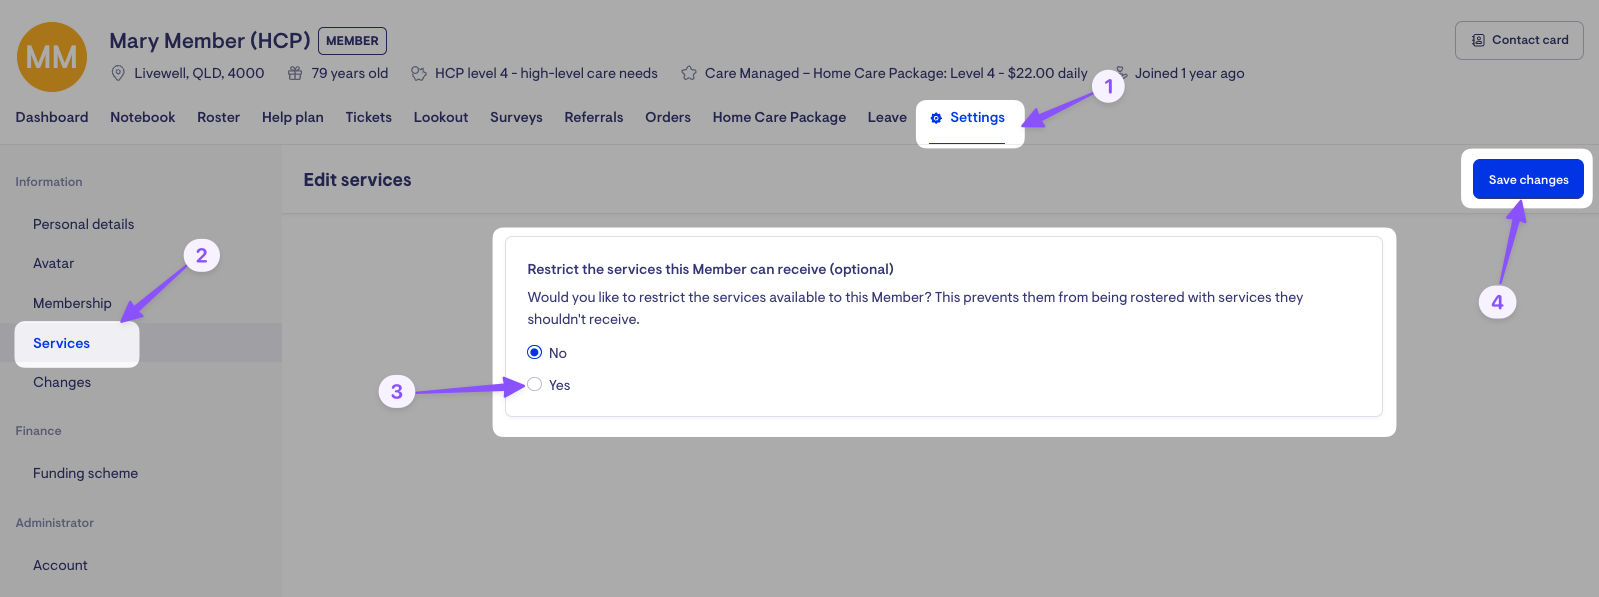This screenshot has width=1599, height=597.
Task: Click the gear icon on Settings tab
Action: pos(936,118)
